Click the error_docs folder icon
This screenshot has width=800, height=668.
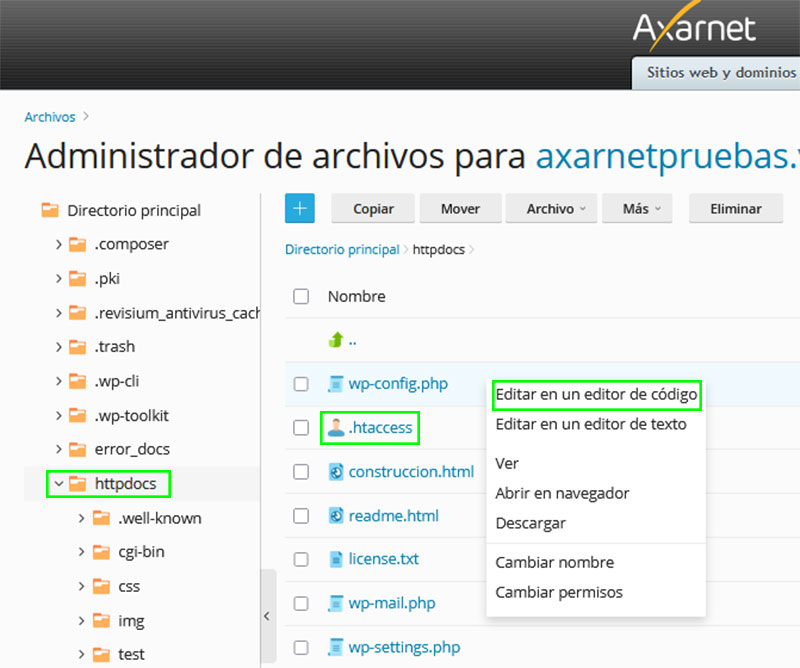(78, 449)
